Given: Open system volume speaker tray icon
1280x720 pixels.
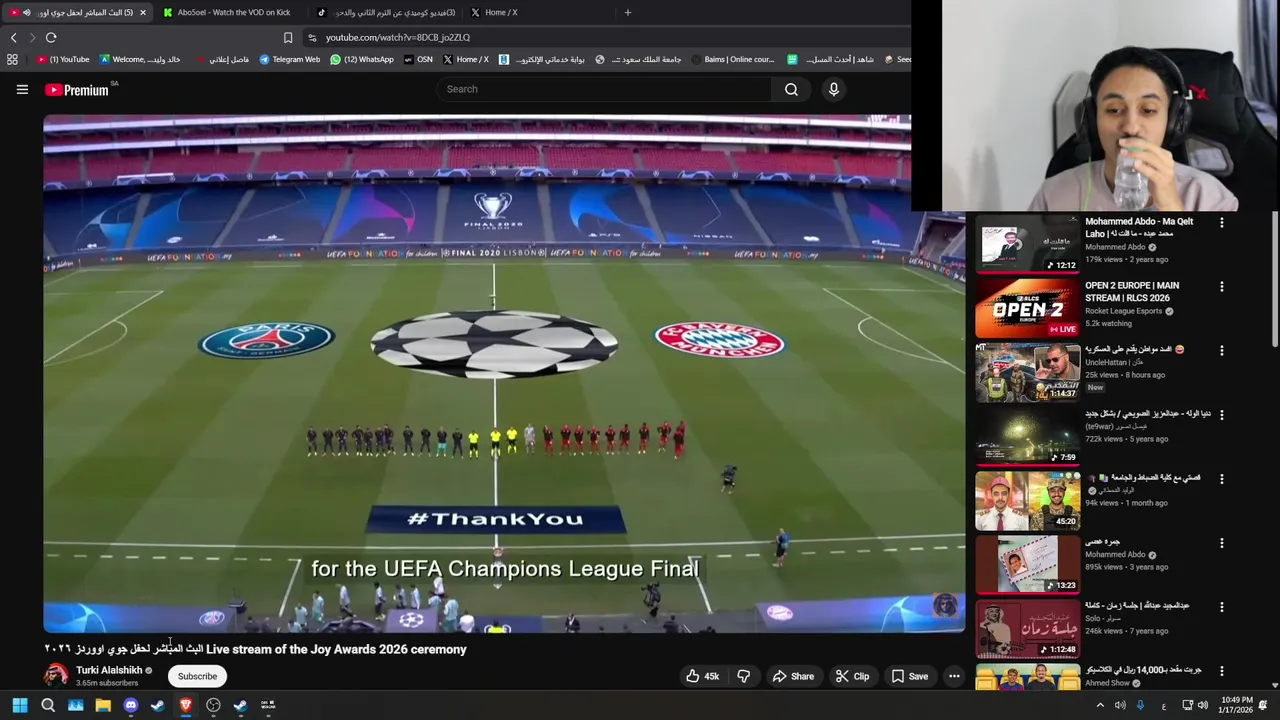Looking at the screenshot, I should pyautogui.click(x=1203, y=705).
